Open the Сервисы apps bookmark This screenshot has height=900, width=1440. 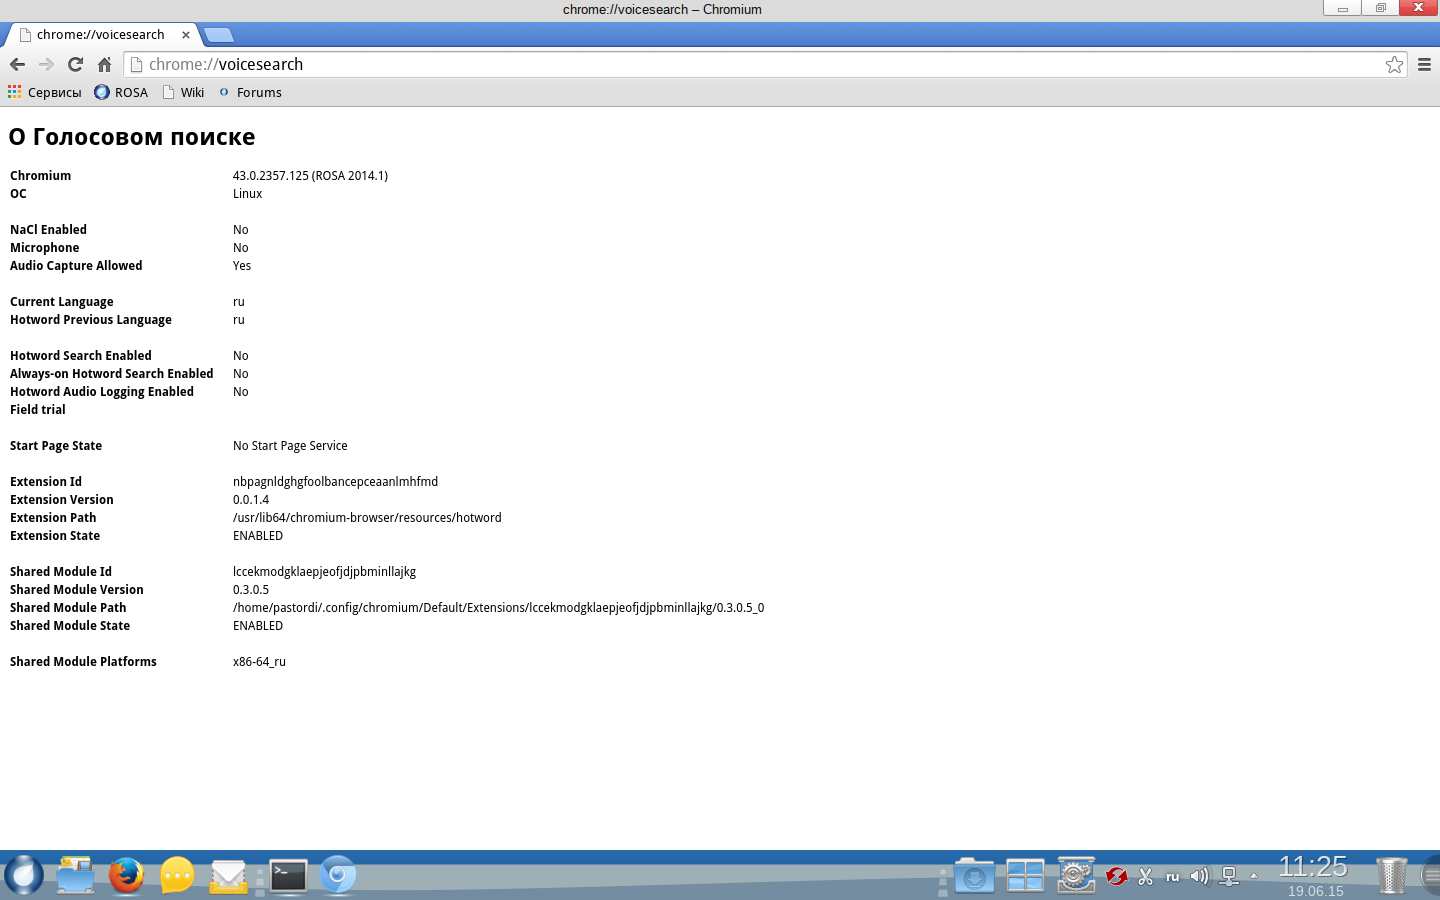coord(44,92)
